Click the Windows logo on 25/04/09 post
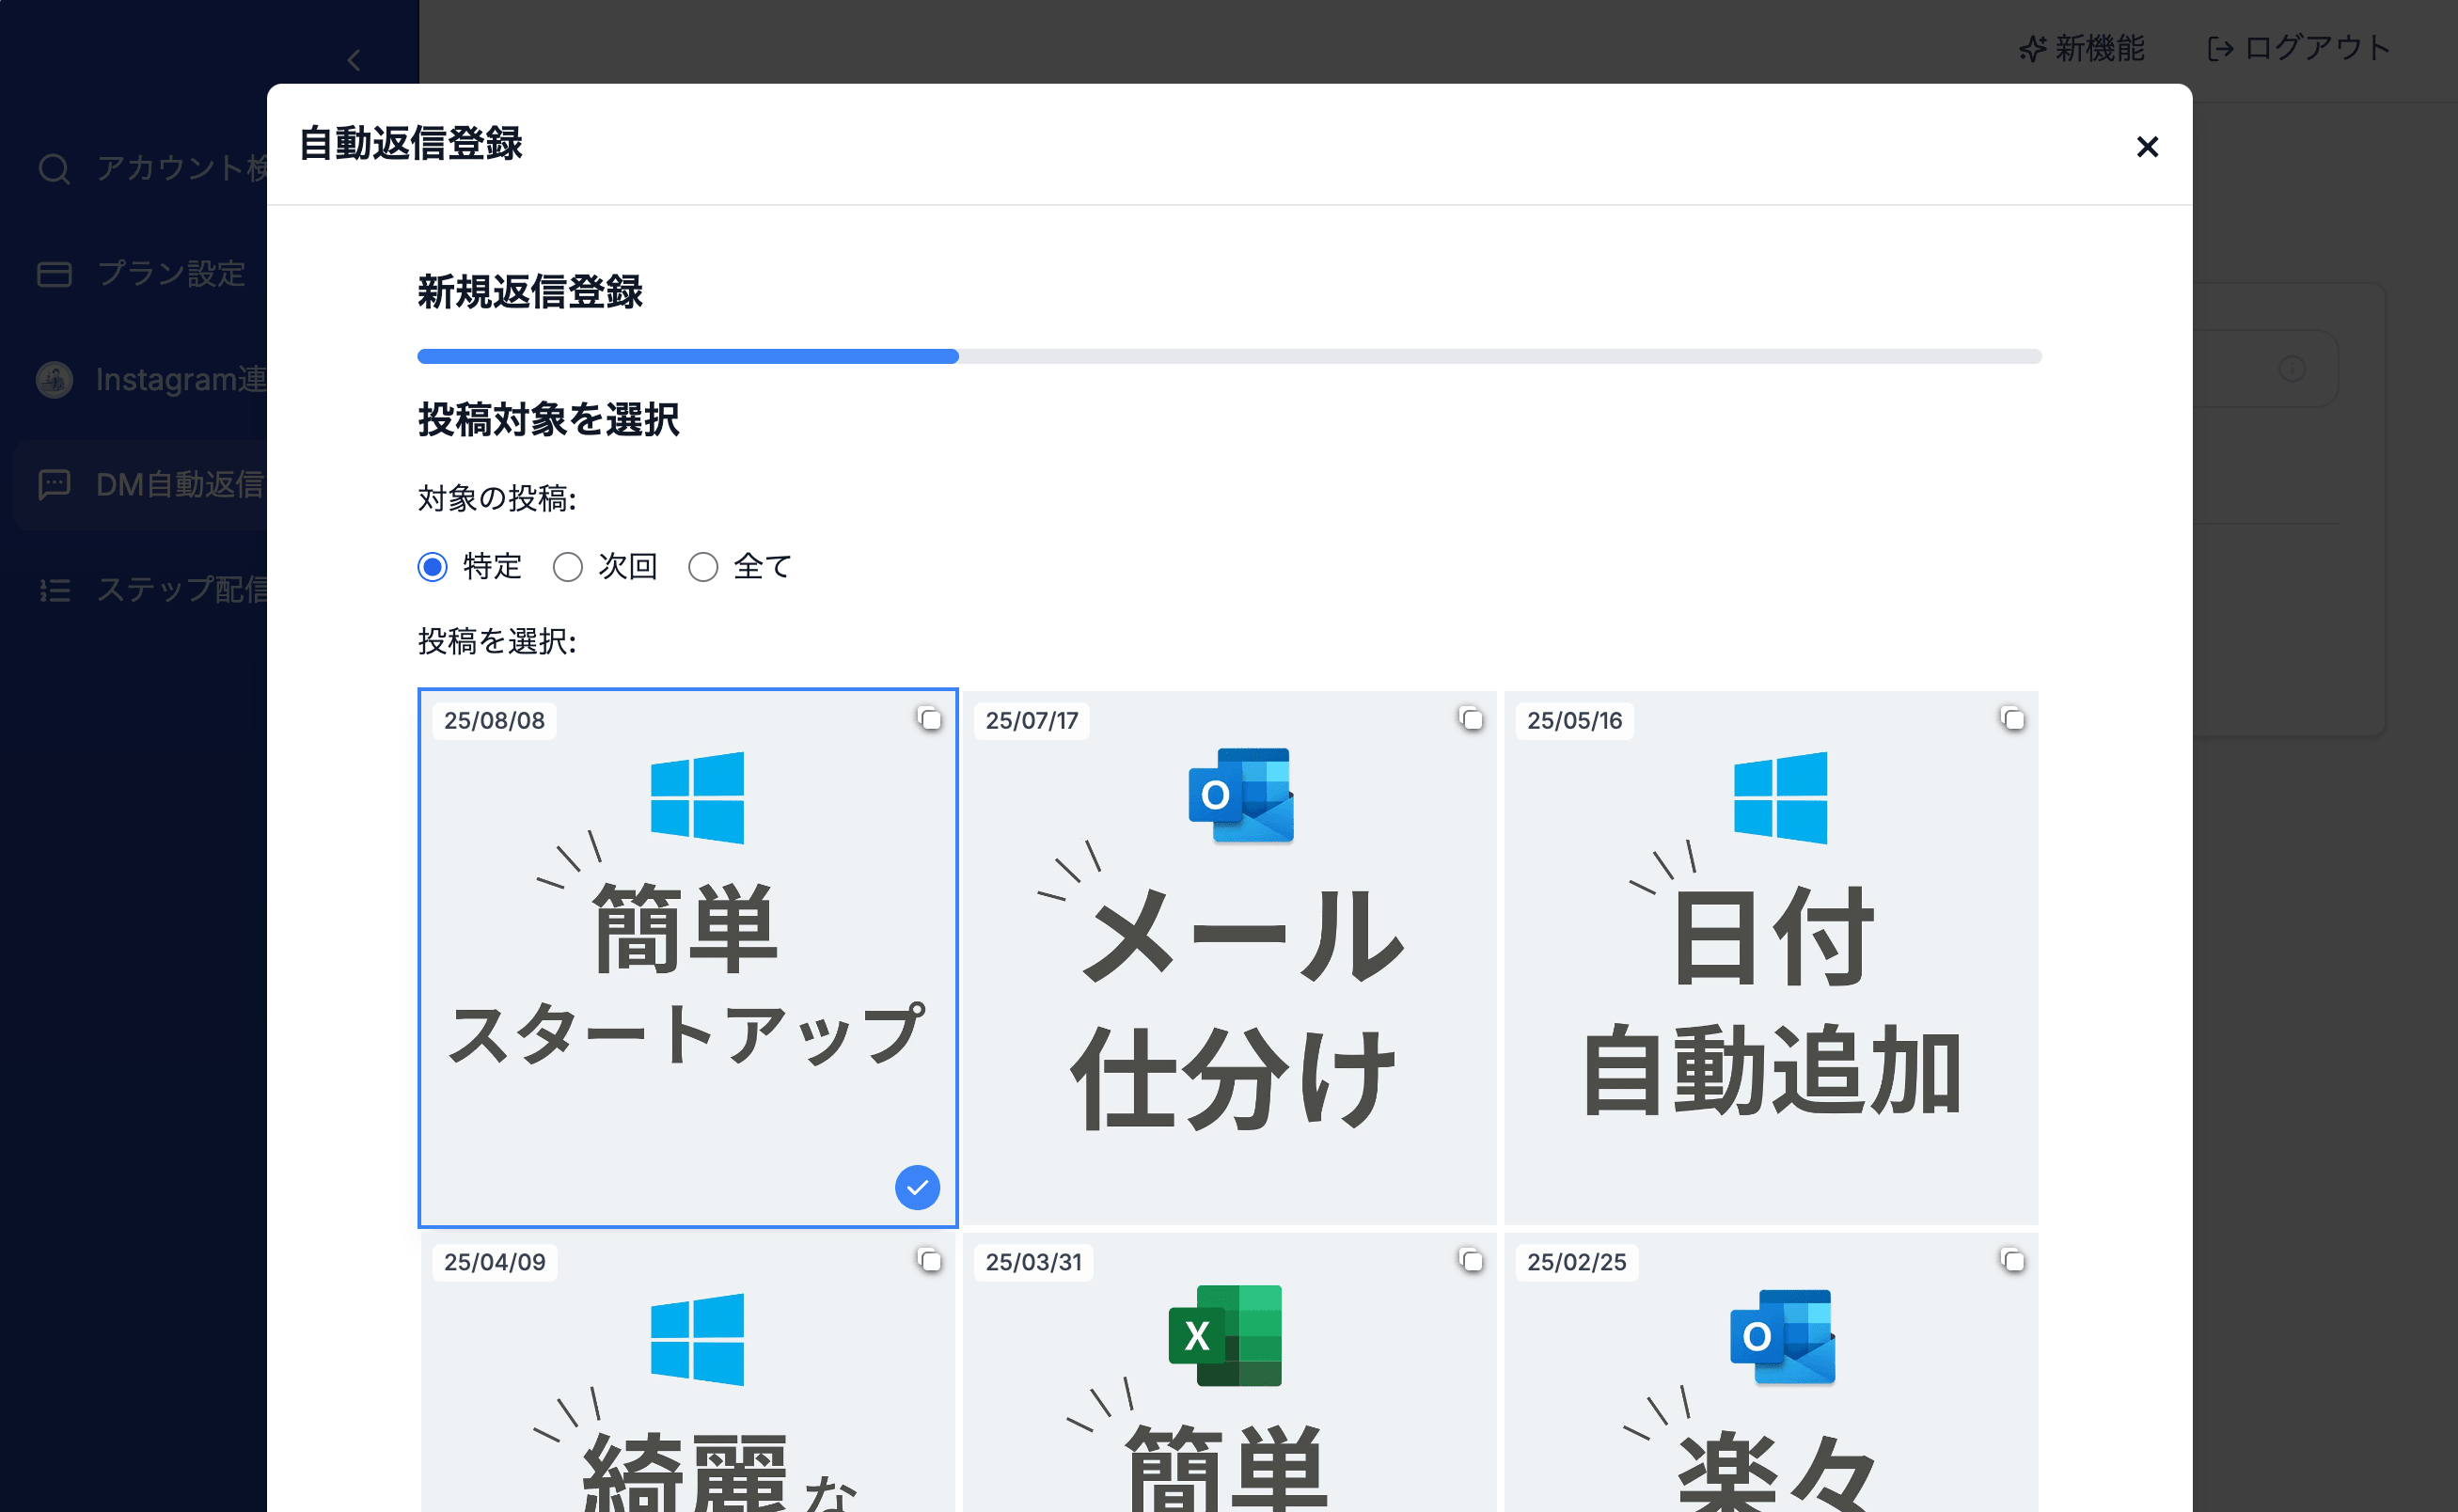The image size is (2458, 1512). pos(697,1339)
